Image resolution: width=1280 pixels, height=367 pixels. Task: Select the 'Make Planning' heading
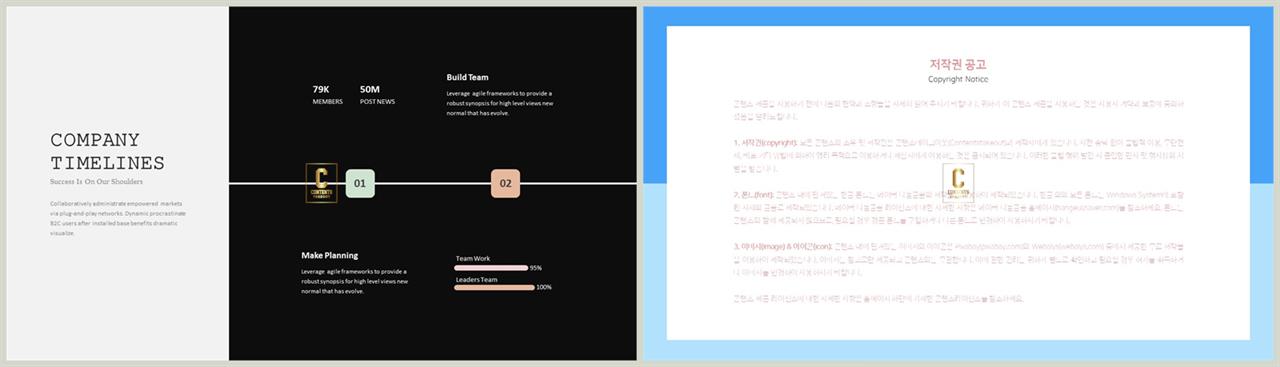pyautogui.click(x=329, y=255)
